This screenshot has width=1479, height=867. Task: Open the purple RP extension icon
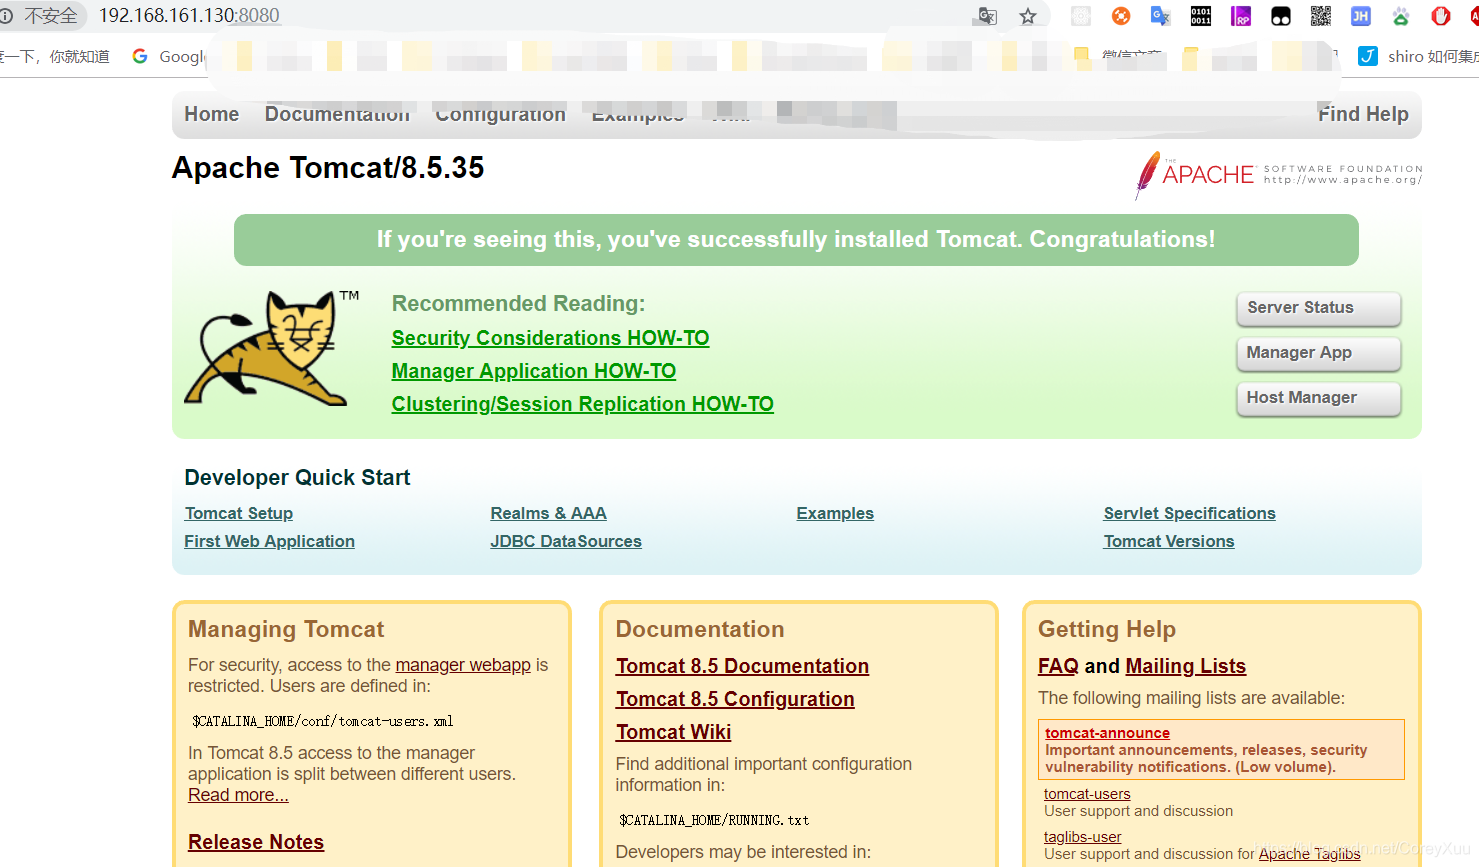pyautogui.click(x=1241, y=16)
